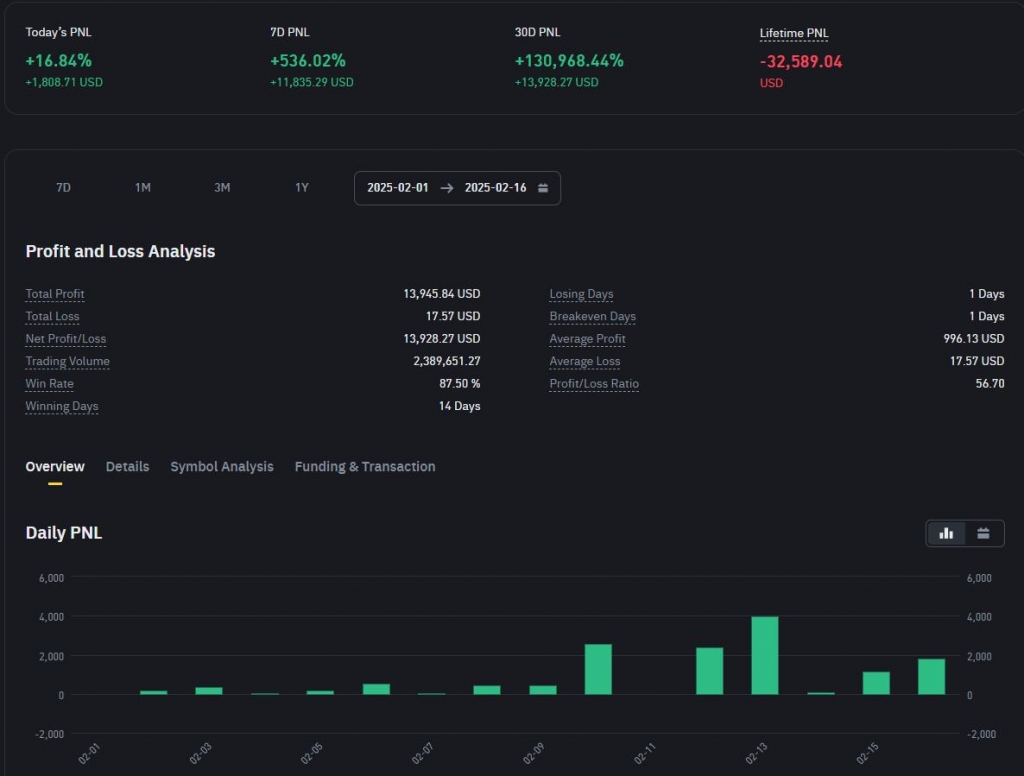Open the Details tab
This screenshot has height=776, width=1024.
(x=127, y=467)
